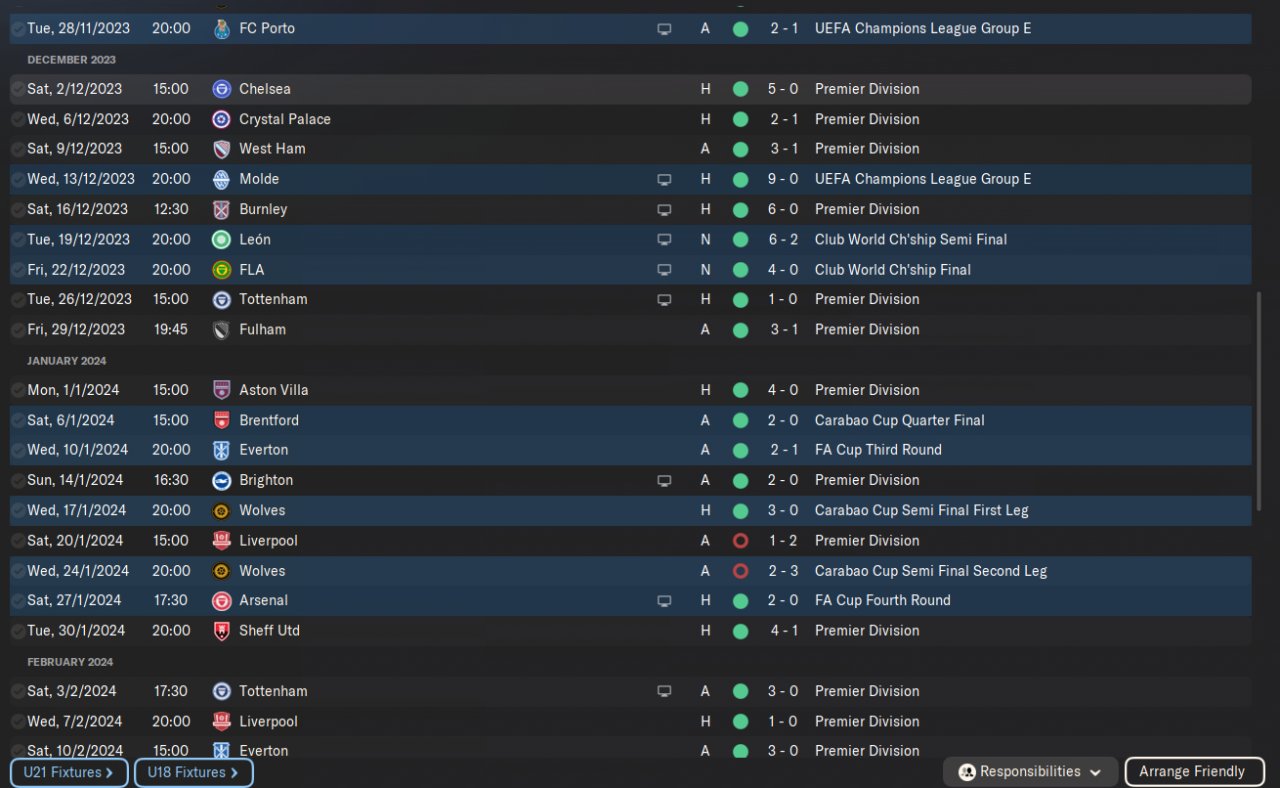The height and width of the screenshot is (788, 1280).
Task: Toggle the checkmark beside Mon, 1/1/2024 fixture
Action: pos(18,390)
